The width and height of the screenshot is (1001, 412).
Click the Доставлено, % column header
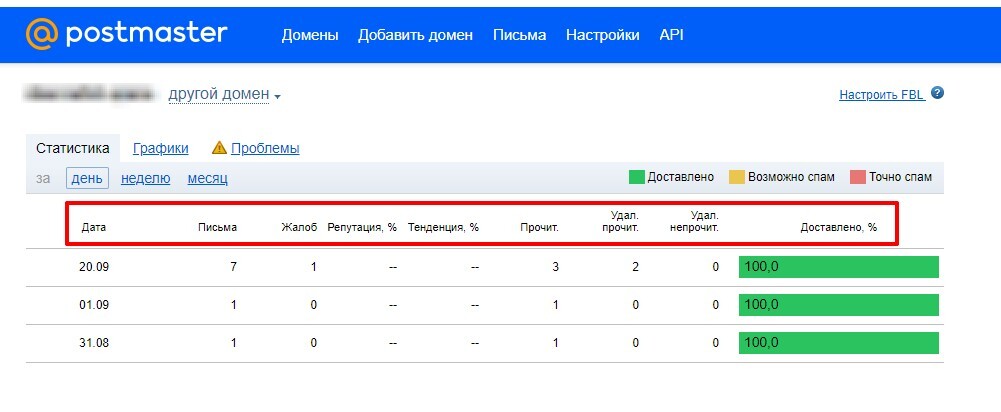pyautogui.click(x=839, y=227)
